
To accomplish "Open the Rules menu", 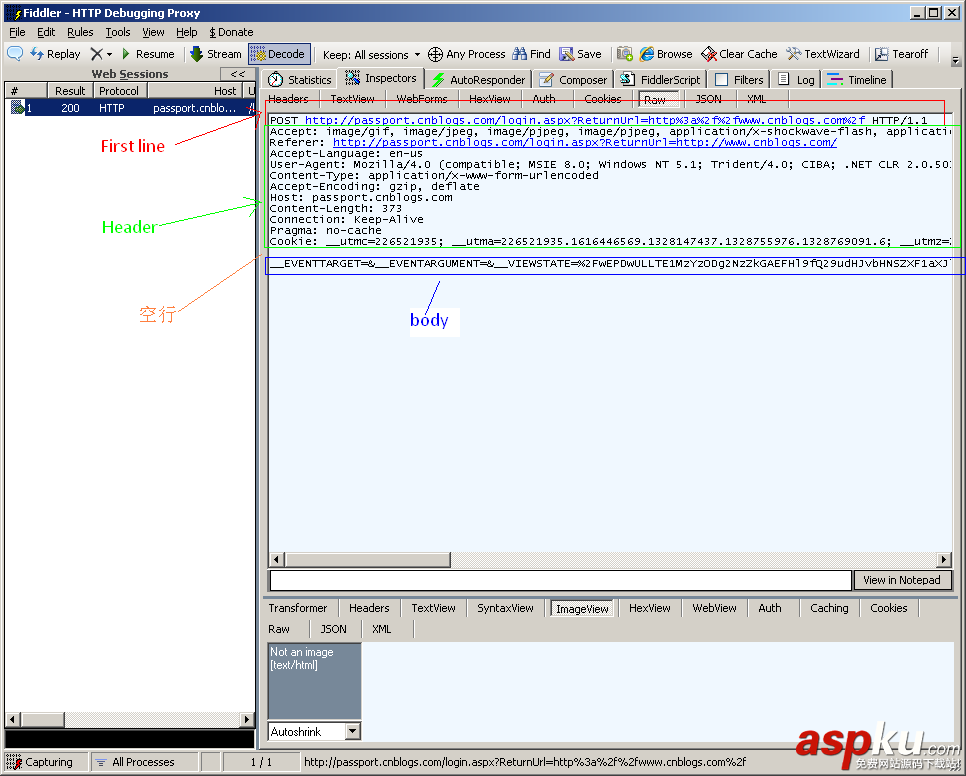I will click(x=80, y=32).
